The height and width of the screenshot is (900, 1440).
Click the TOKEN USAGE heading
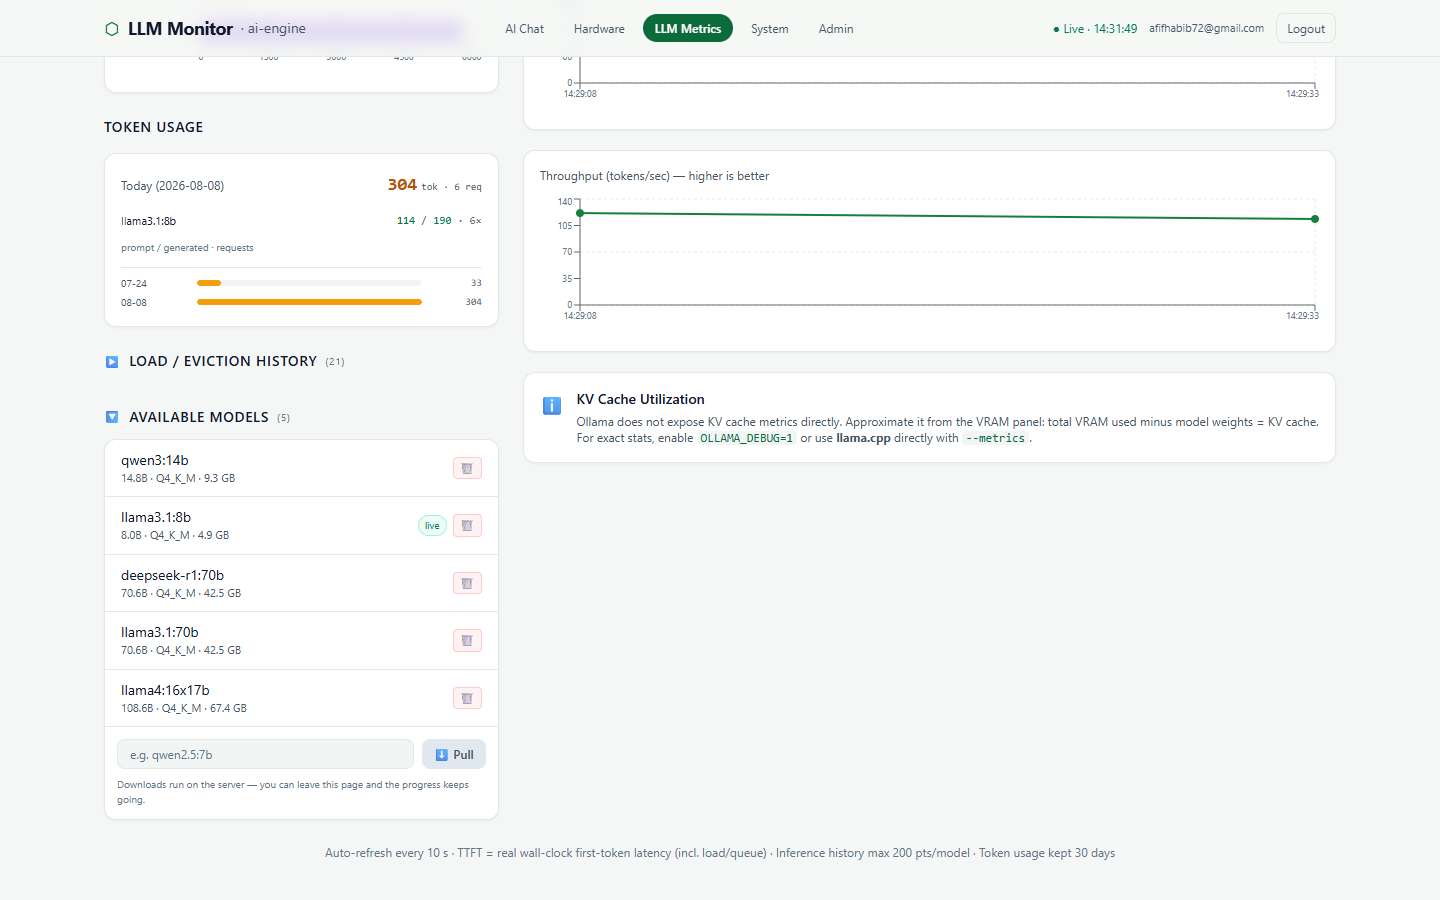tap(154, 127)
